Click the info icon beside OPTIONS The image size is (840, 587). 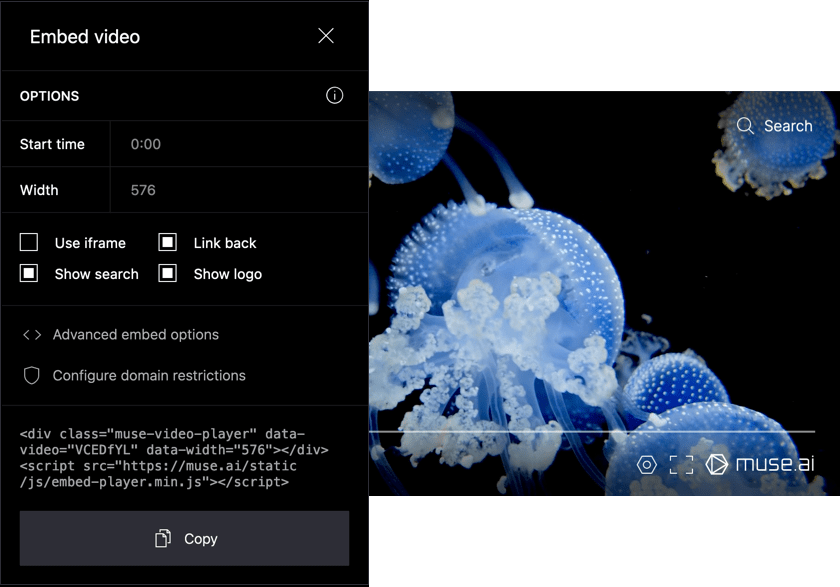(x=335, y=96)
